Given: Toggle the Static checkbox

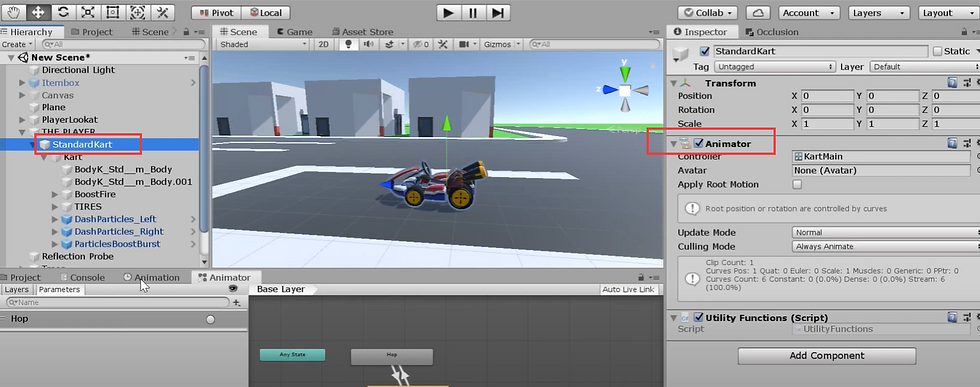Looking at the screenshot, I should point(937,51).
